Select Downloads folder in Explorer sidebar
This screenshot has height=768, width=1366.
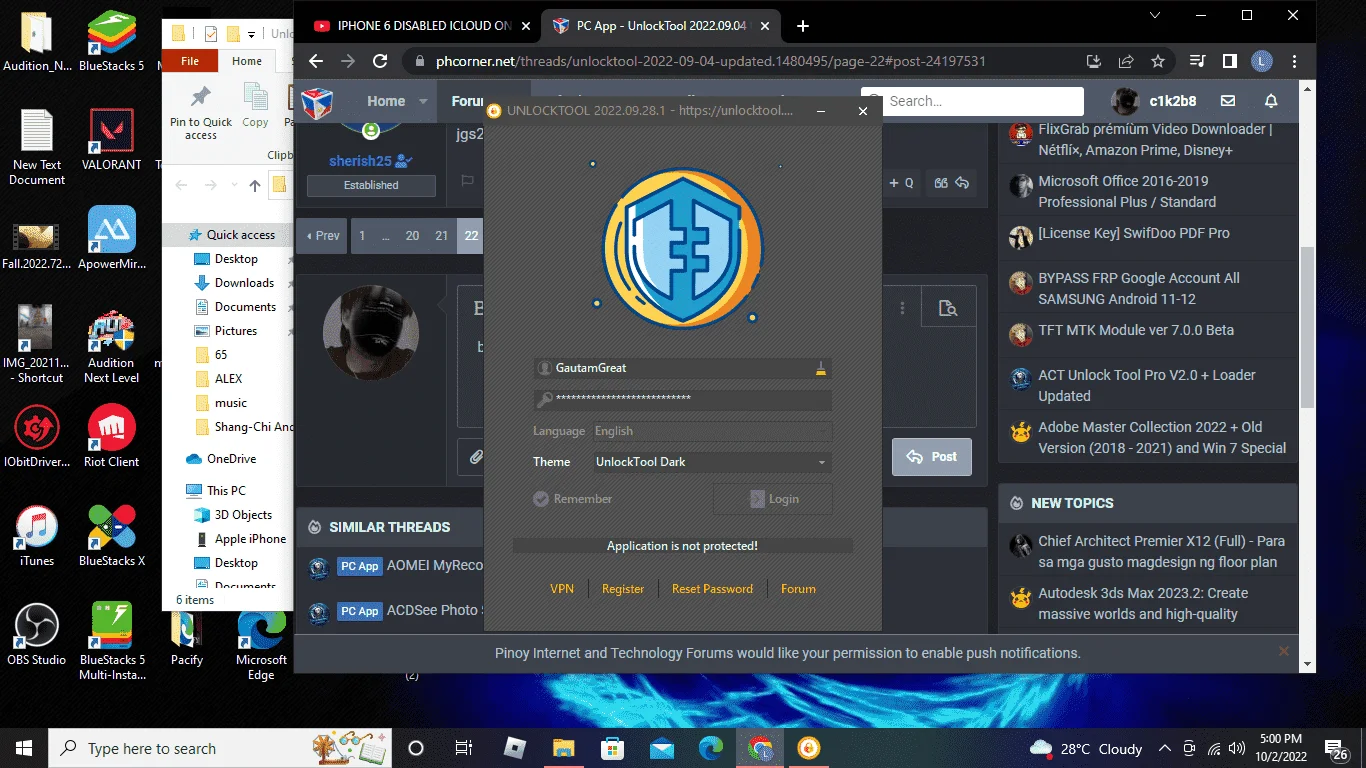[244, 283]
